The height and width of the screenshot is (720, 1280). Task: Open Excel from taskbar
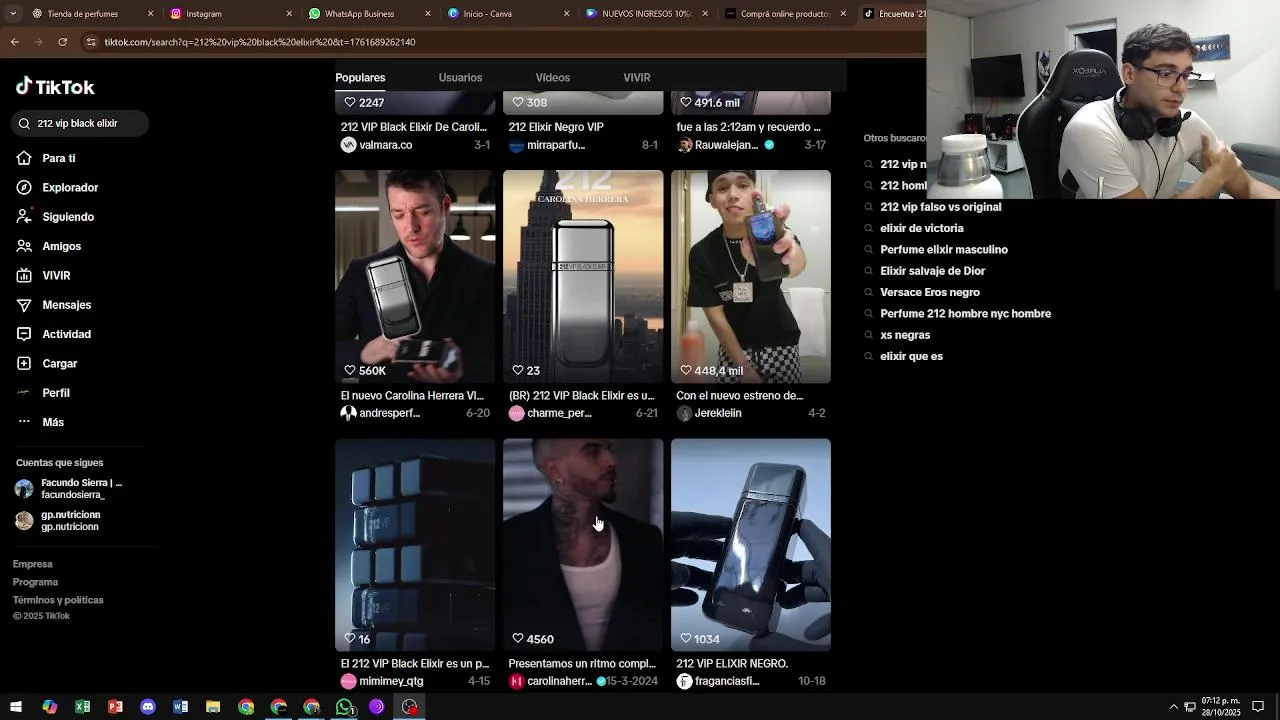82,707
